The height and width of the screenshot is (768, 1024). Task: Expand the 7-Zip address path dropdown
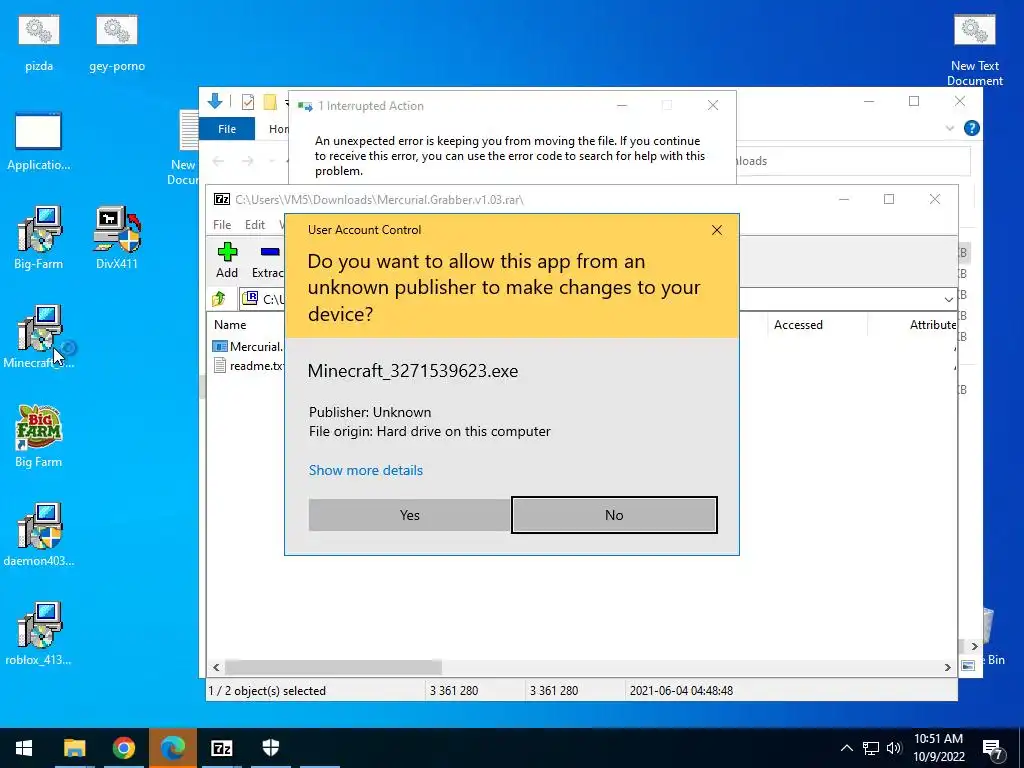pyautogui.click(x=948, y=300)
